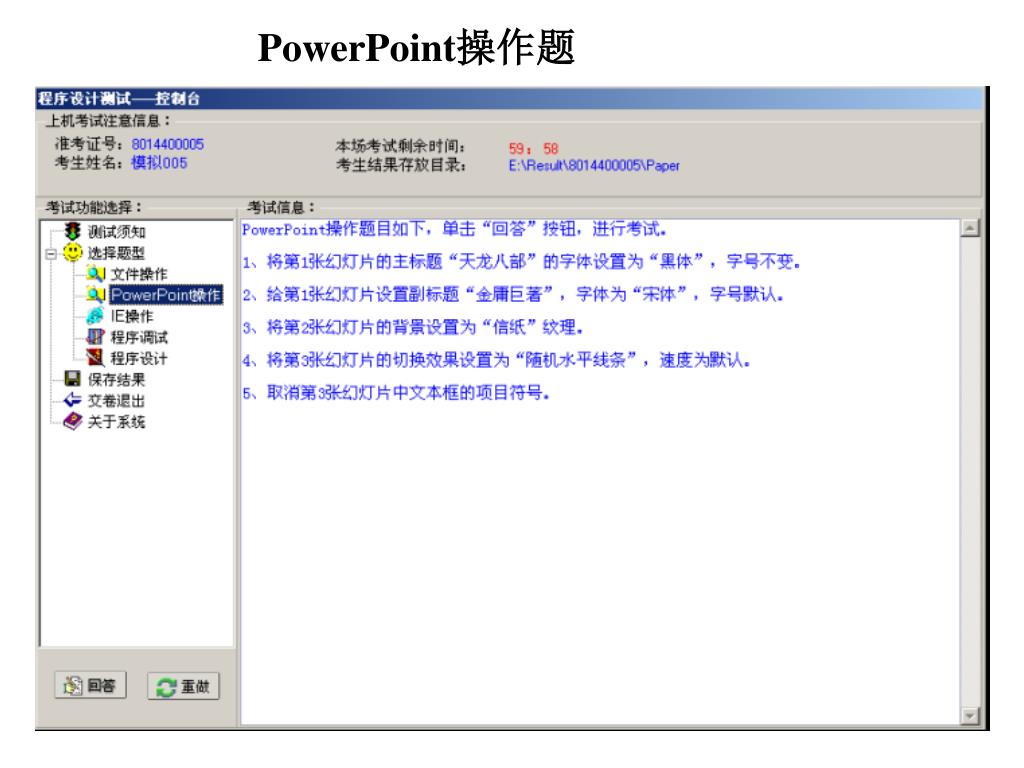Screen dimensions: 1024x768
Task: Click the scrollbar down arrow in exam info
Action: (970, 716)
